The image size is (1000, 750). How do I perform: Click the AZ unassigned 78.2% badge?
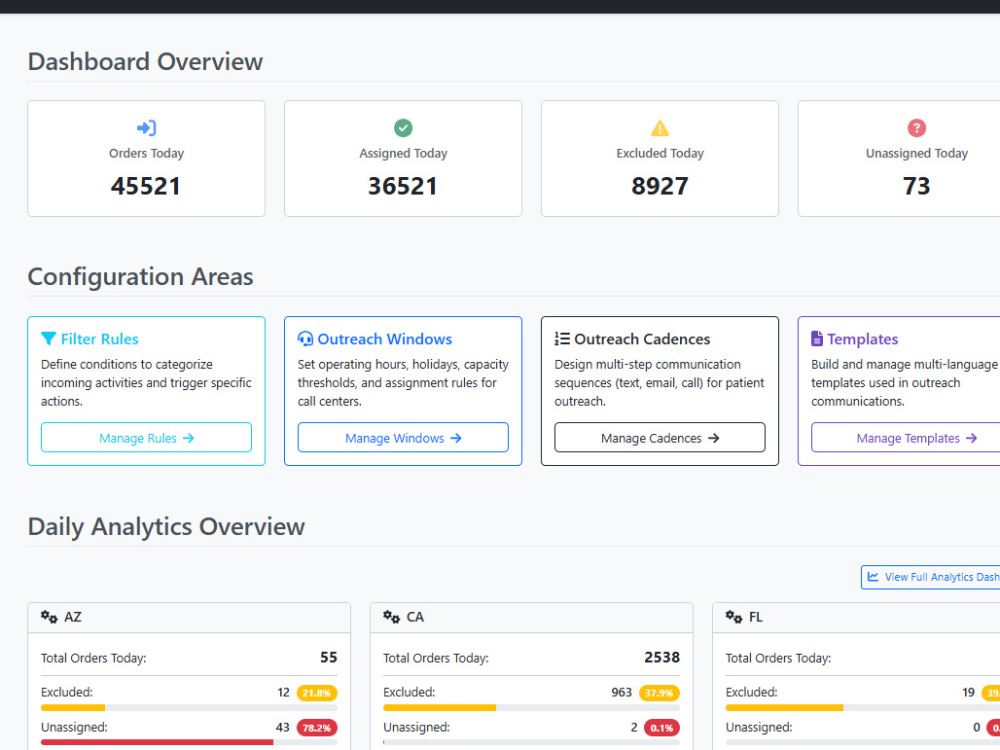point(317,728)
